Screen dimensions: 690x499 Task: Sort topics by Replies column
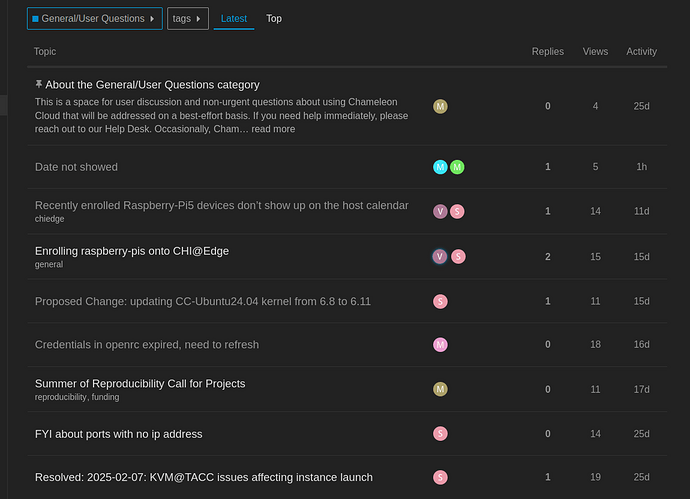point(547,51)
